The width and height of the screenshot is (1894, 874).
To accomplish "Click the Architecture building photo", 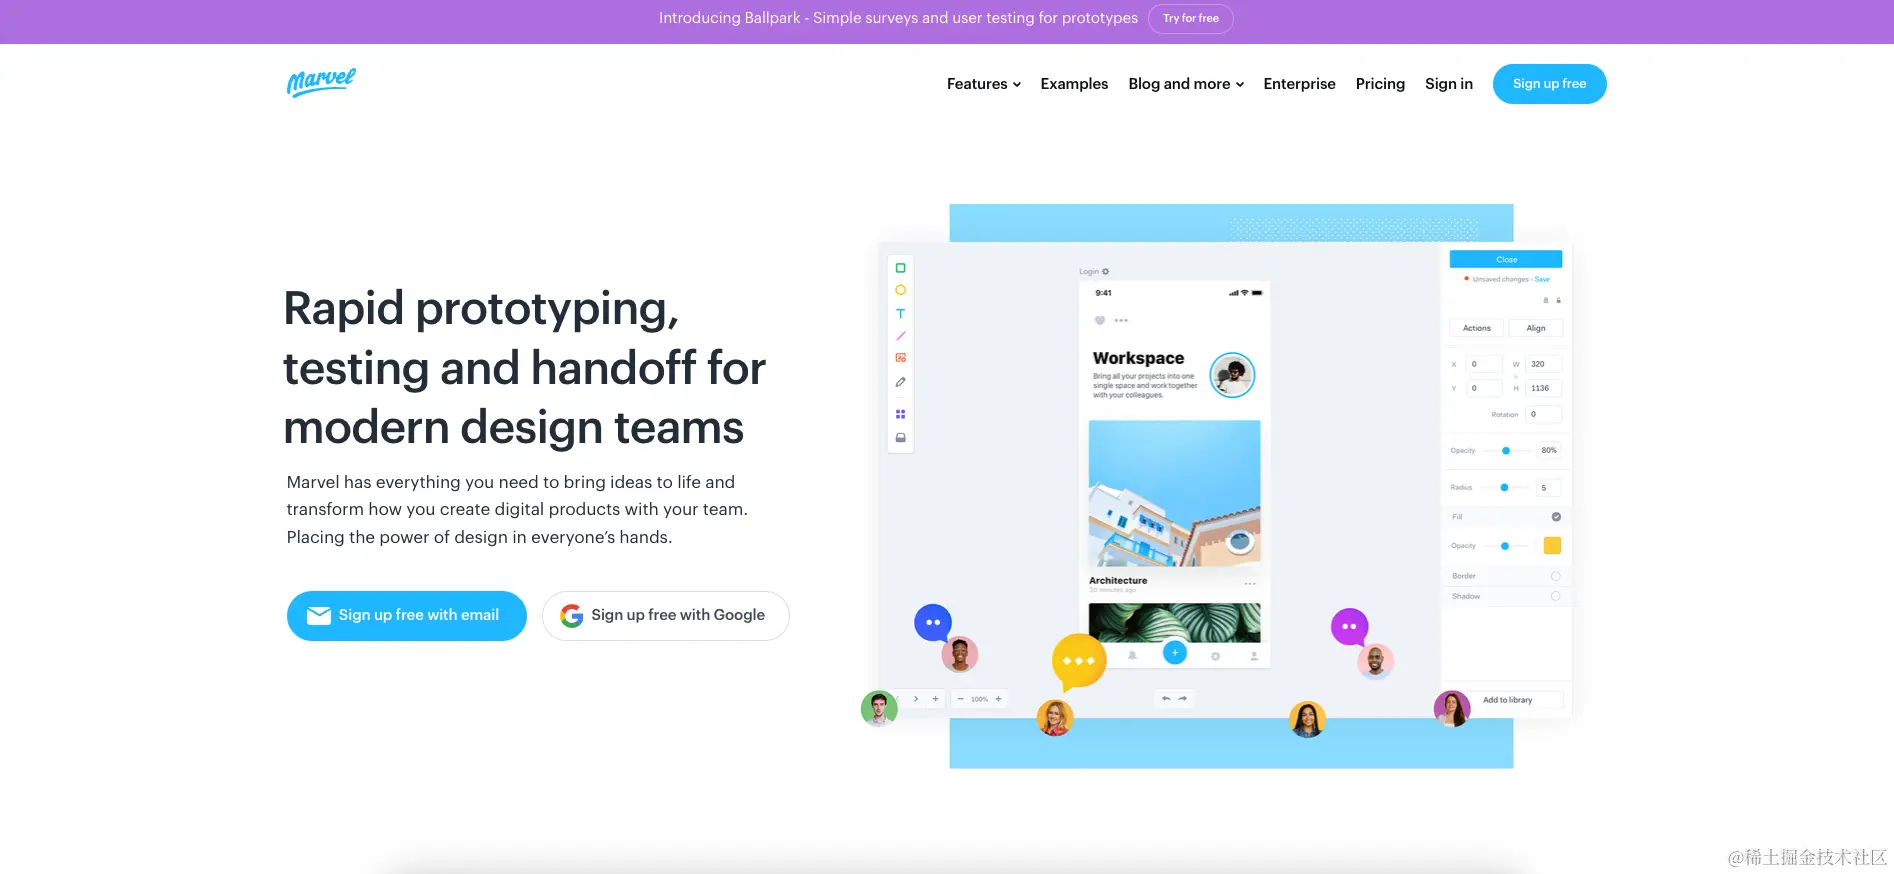I will coord(1174,493).
